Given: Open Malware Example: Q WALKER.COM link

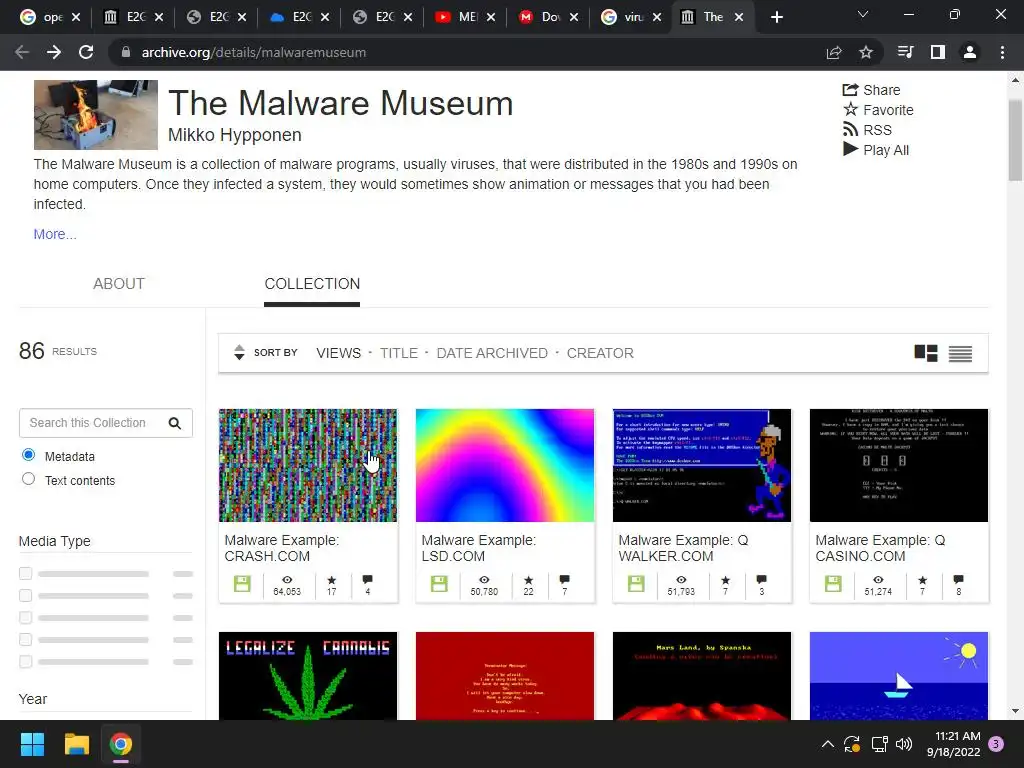Looking at the screenshot, I should click(x=683, y=549).
